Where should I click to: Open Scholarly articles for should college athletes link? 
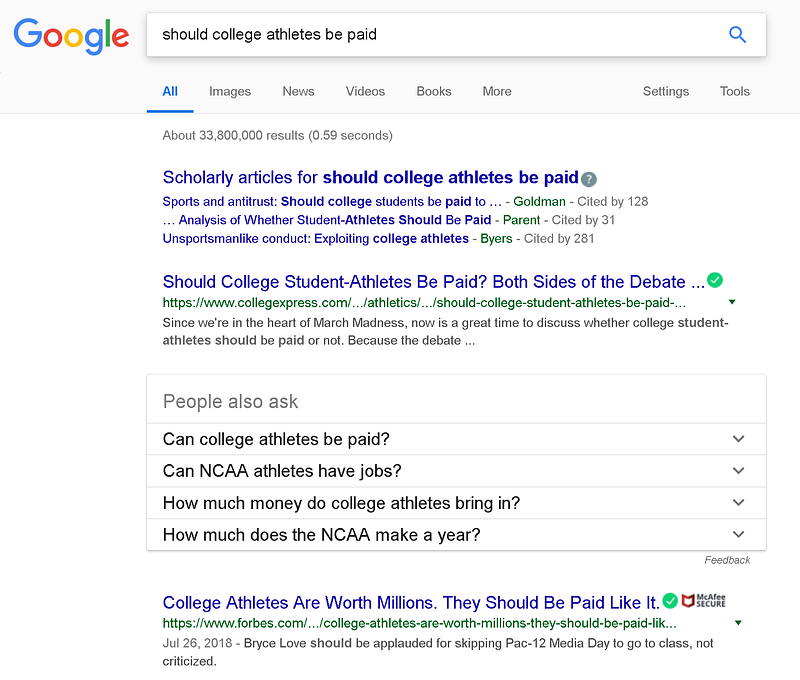370,178
